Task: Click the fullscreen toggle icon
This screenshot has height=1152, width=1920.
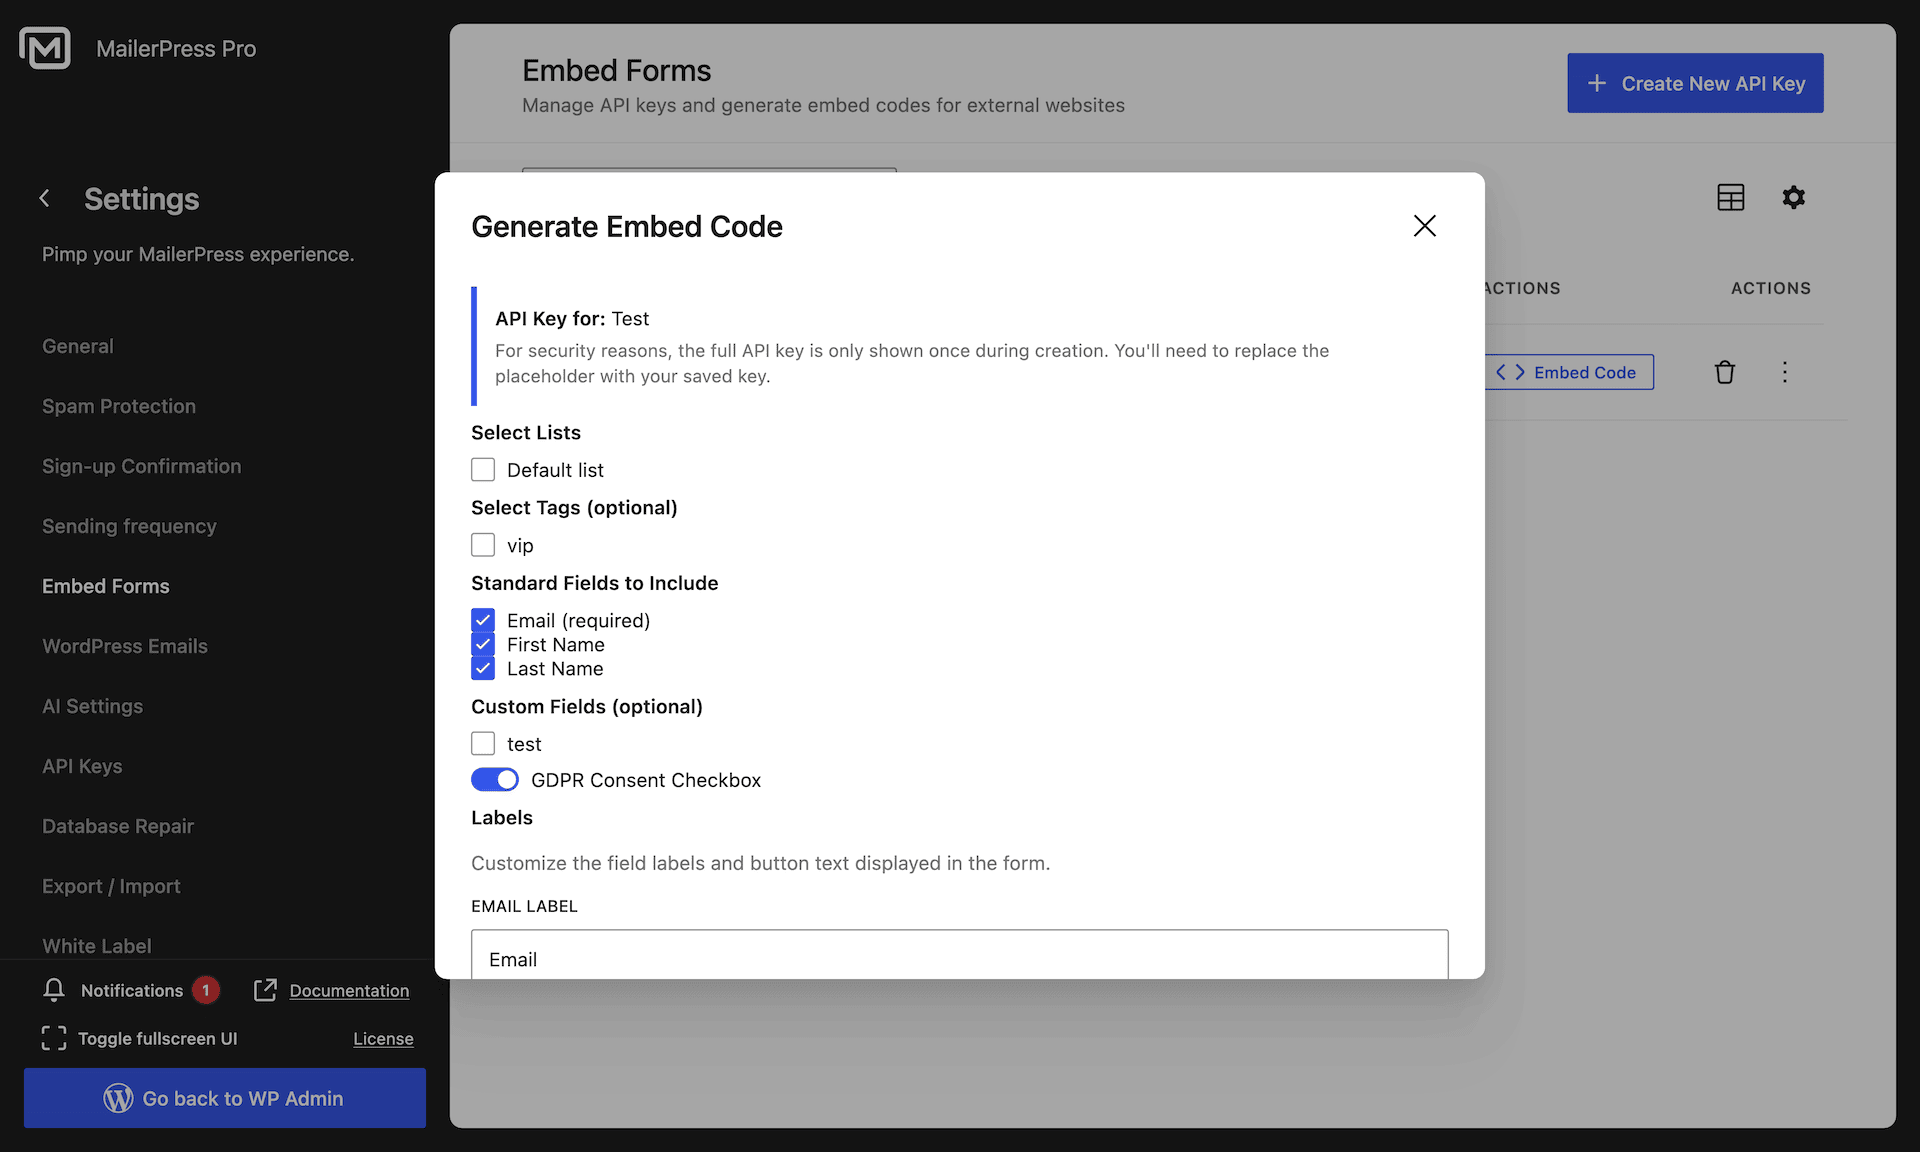Action: pos(54,1038)
